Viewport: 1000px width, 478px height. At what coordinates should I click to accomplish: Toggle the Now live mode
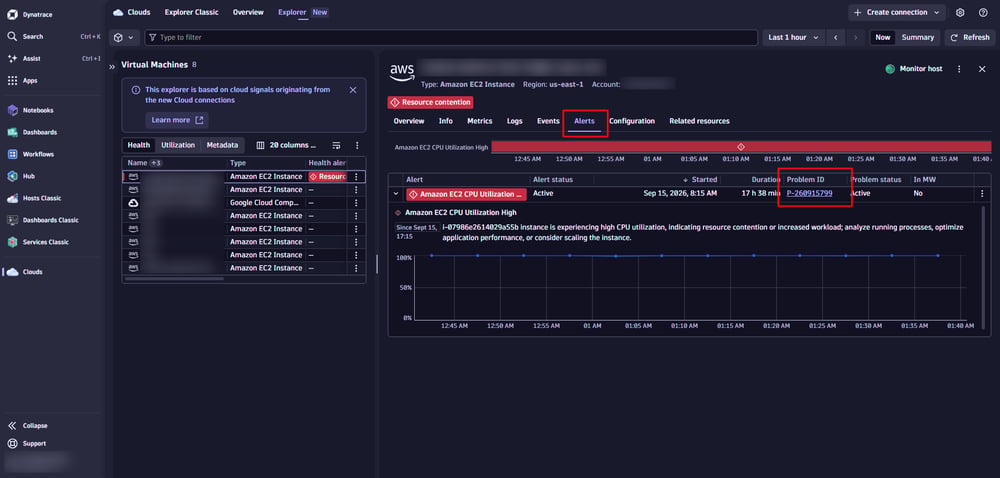pos(883,38)
